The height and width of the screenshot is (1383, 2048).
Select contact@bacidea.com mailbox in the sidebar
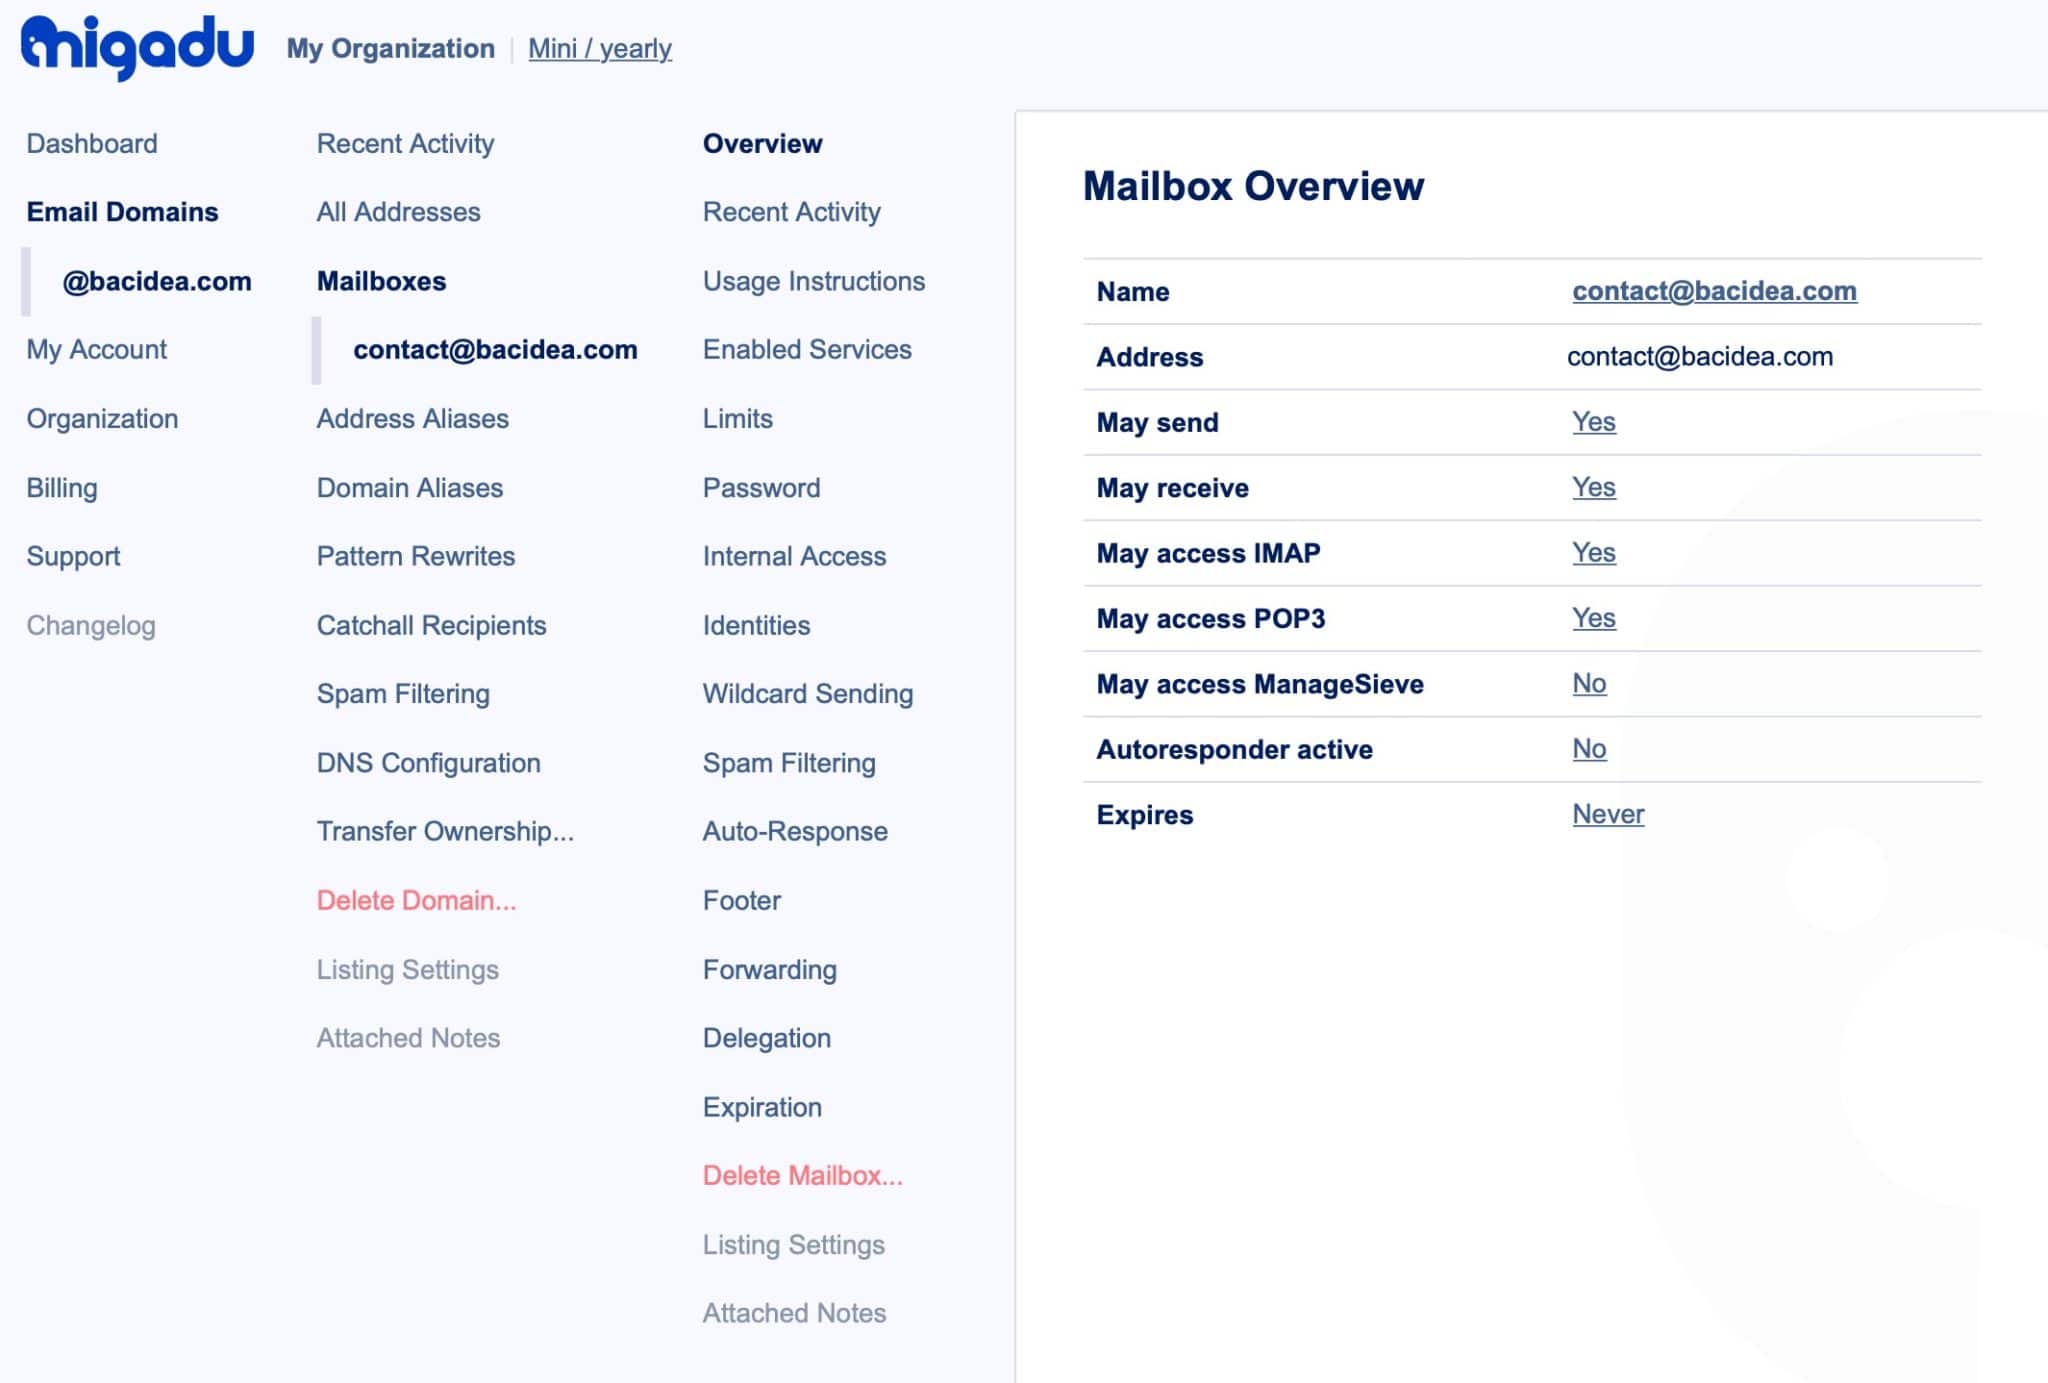pyautogui.click(x=495, y=349)
